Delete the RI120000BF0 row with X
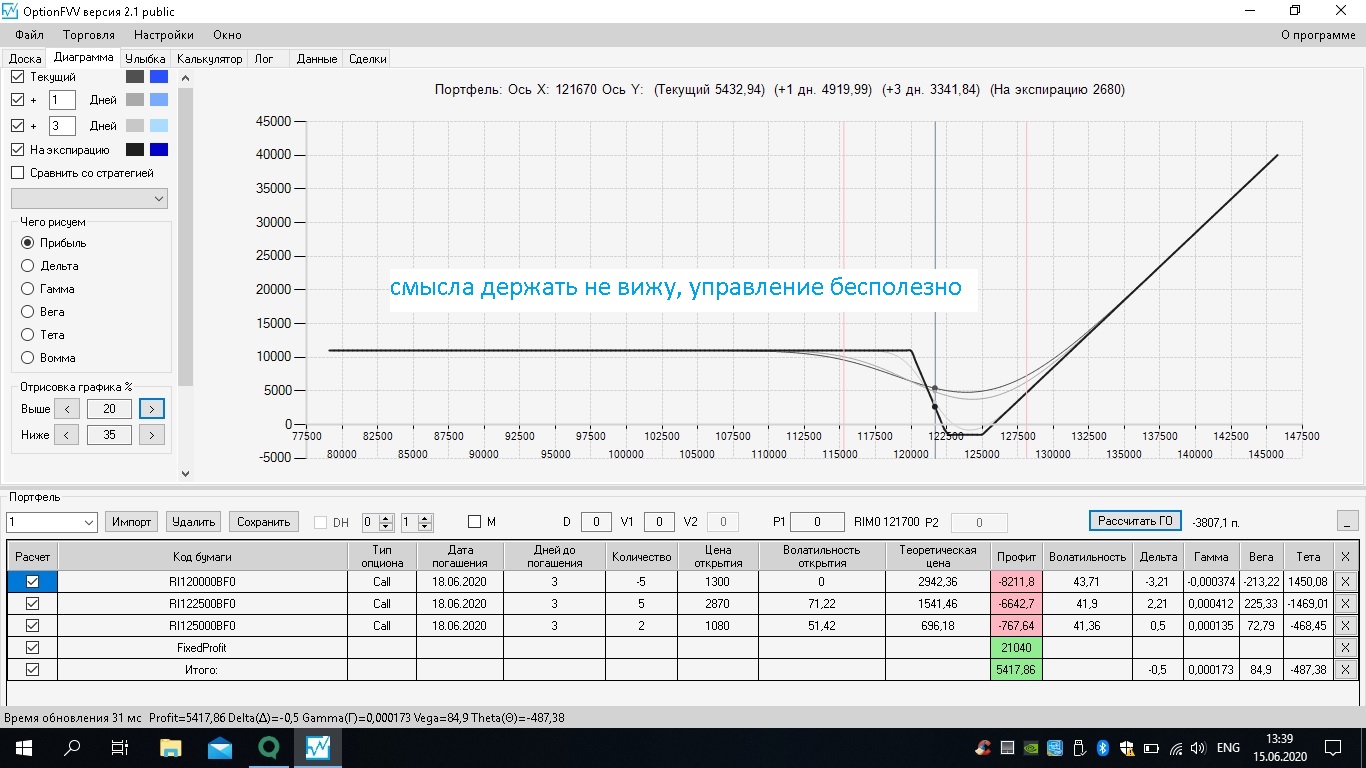Viewport: 1366px width, 768px height. click(1345, 581)
